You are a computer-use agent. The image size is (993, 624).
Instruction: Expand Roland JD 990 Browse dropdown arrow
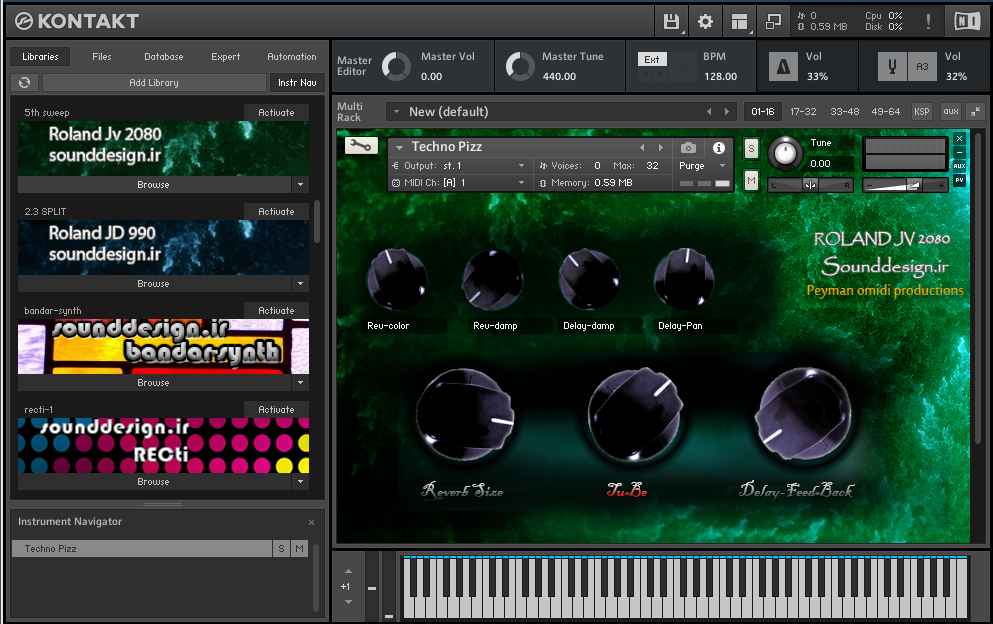(x=300, y=284)
